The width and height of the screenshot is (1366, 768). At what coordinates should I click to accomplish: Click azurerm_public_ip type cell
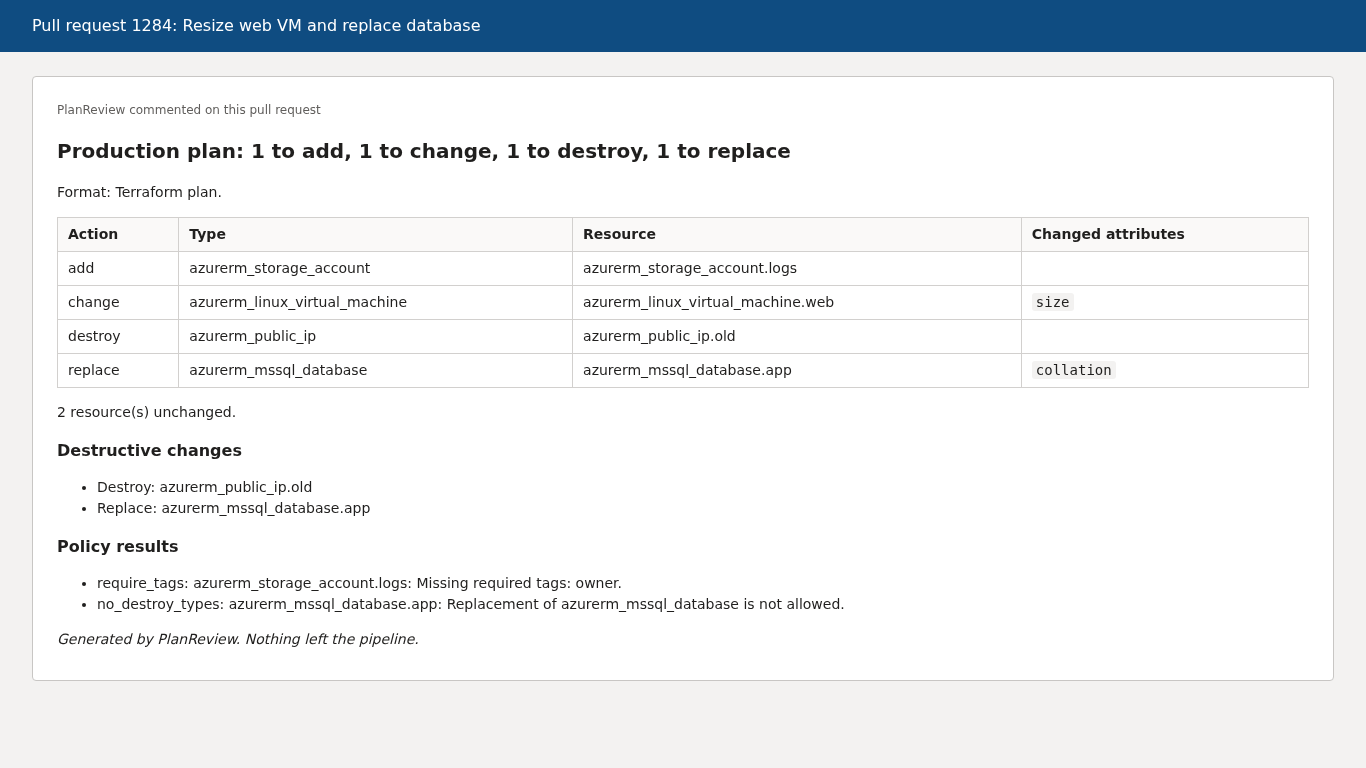[x=376, y=336]
